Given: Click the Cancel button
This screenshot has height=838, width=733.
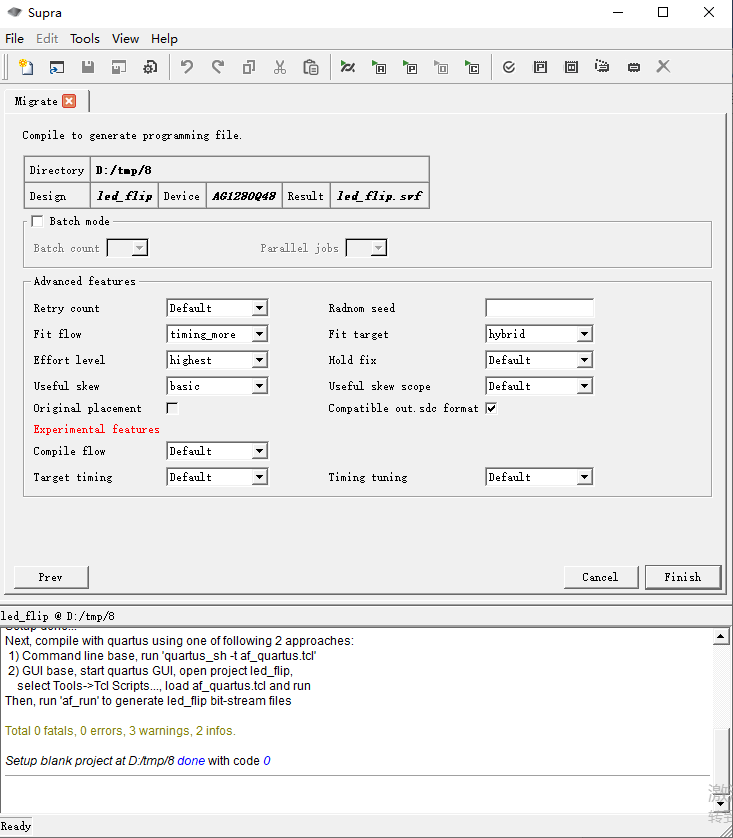Looking at the screenshot, I should 601,577.
